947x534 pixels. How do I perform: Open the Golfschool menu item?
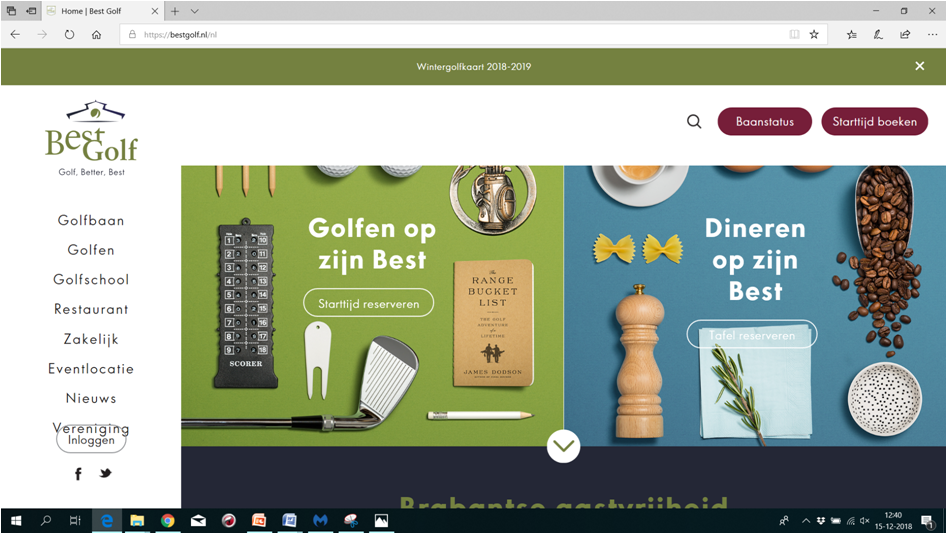[x=91, y=280]
